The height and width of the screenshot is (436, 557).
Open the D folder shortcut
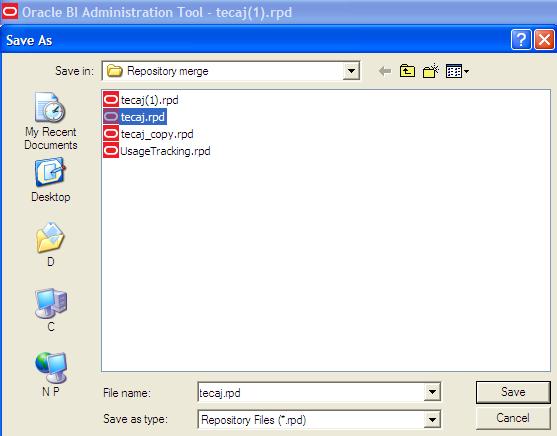pyautogui.click(x=50, y=244)
